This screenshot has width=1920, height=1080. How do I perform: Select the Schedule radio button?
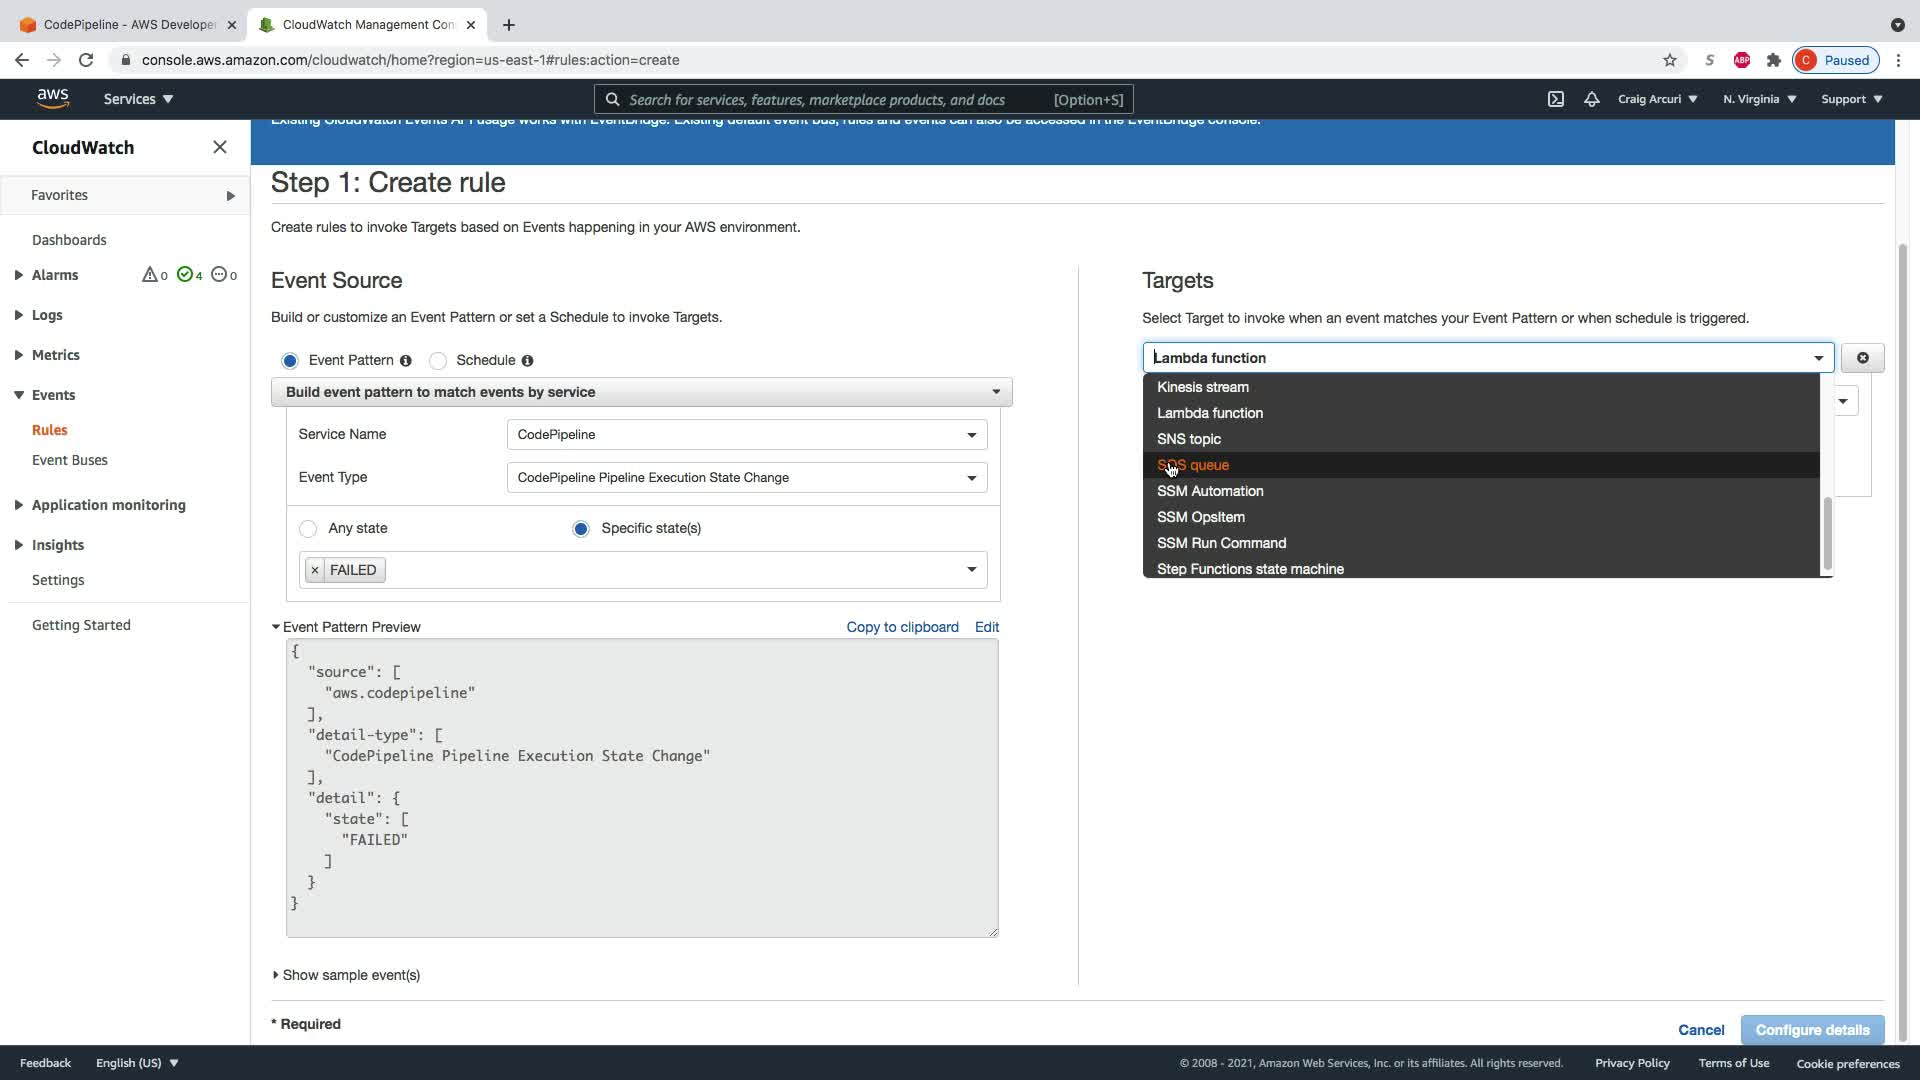tap(438, 361)
